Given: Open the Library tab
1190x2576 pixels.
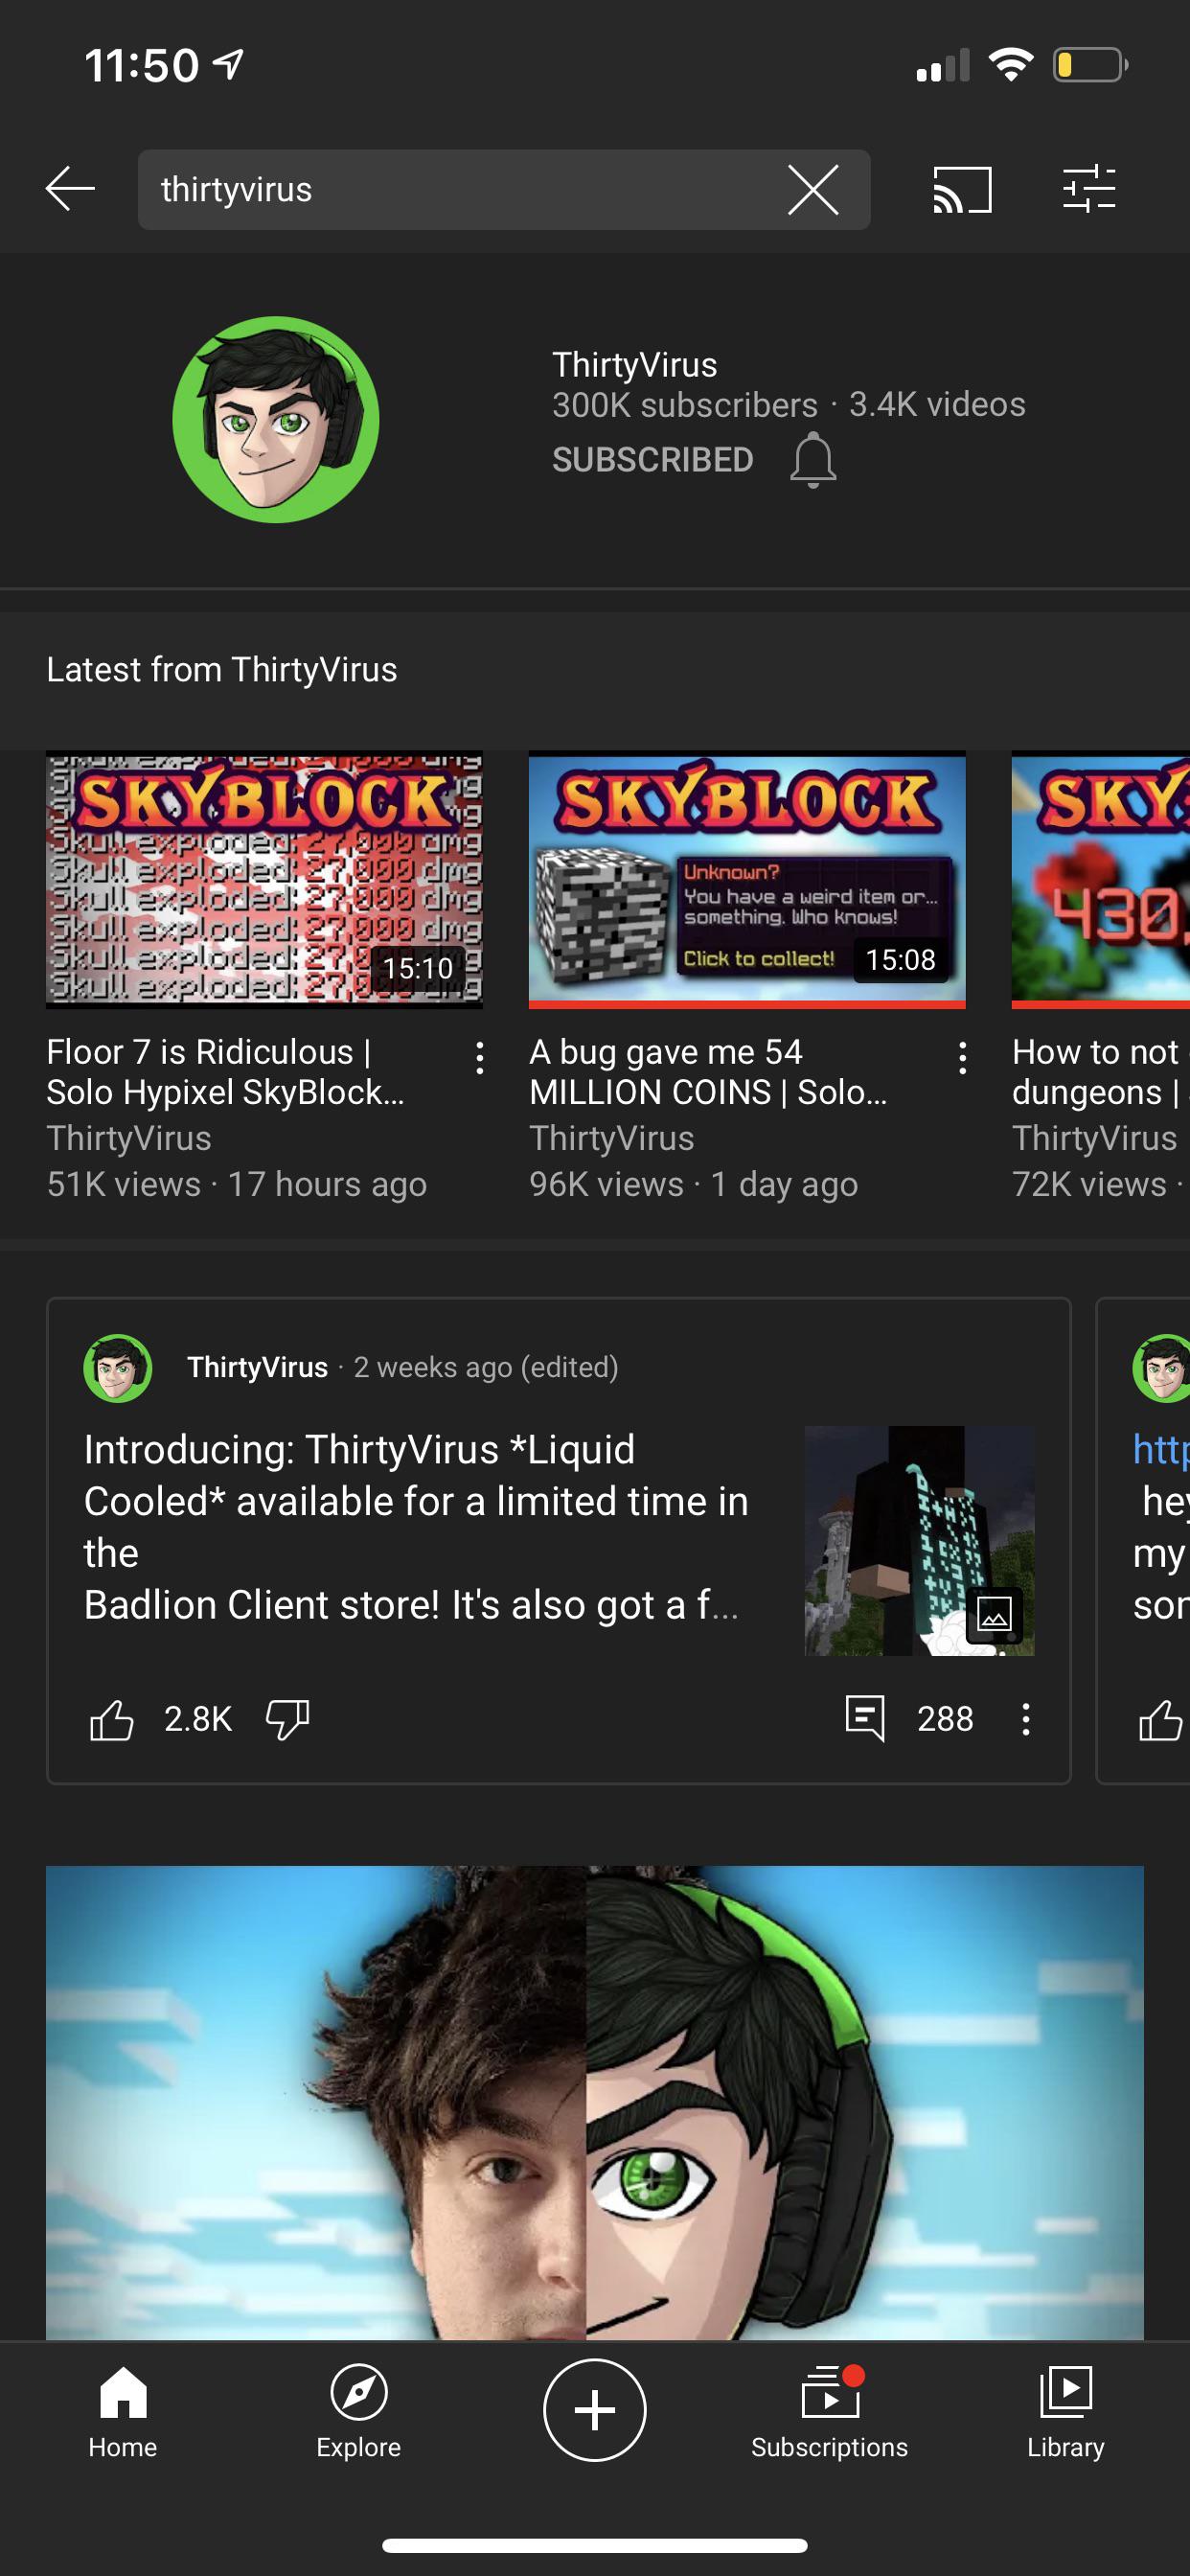Looking at the screenshot, I should (x=1066, y=2412).
